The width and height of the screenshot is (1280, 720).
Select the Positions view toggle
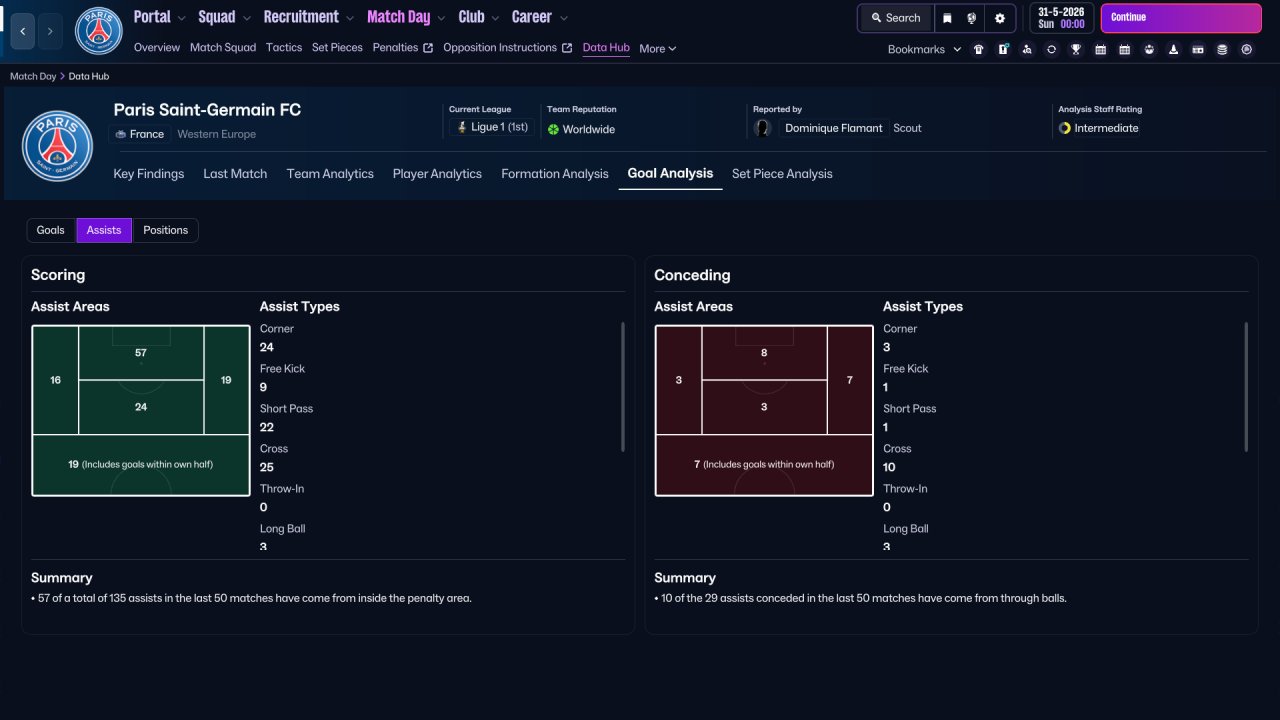click(x=165, y=230)
